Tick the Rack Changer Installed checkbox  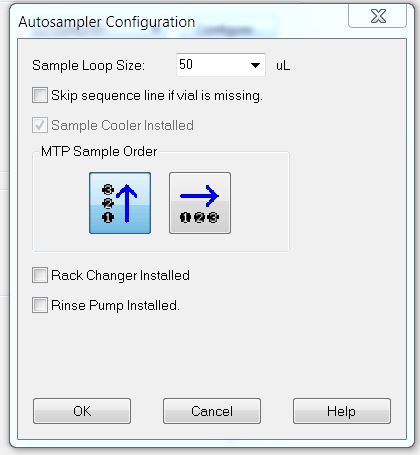(40, 275)
